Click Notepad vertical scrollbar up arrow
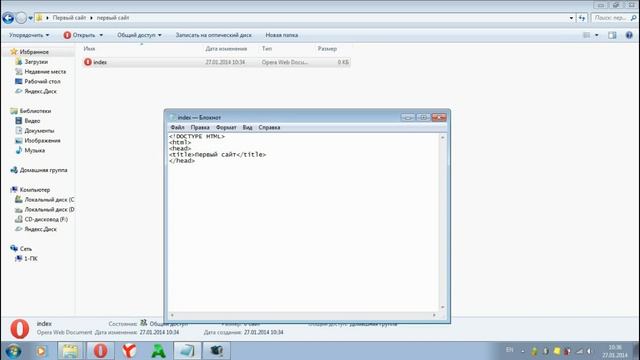The height and width of the screenshot is (360, 640). (442, 138)
